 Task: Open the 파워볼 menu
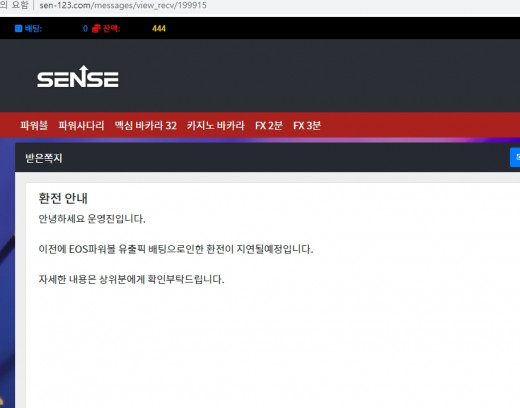pyautogui.click(x=34, y=125)
